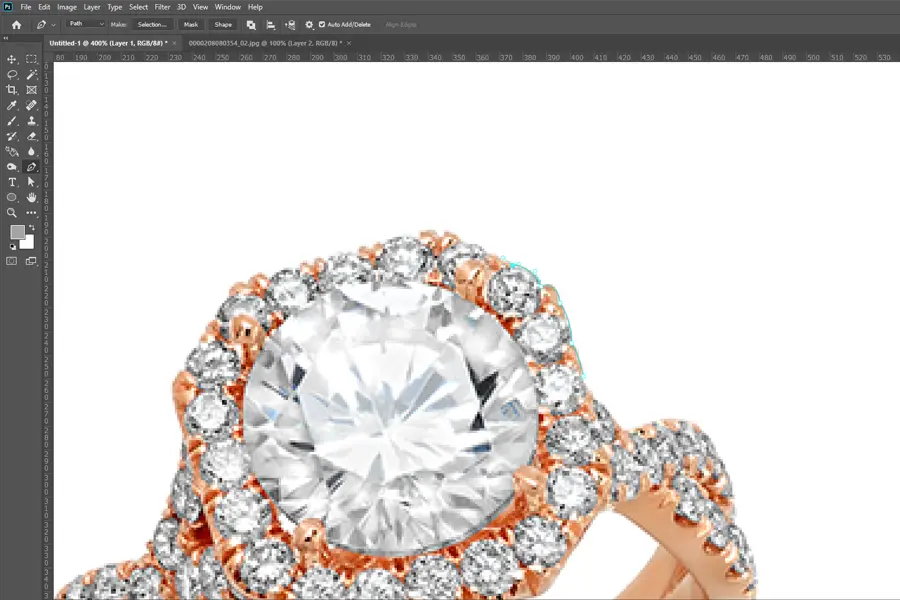Select the Rectangular Marquee tool
The image size is (900, 600).
click(x=32, y=59)
